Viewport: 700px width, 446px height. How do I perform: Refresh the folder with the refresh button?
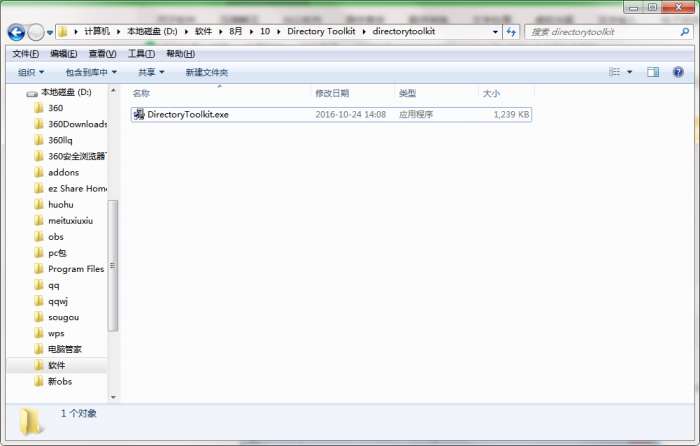click(x=511, y=32)
